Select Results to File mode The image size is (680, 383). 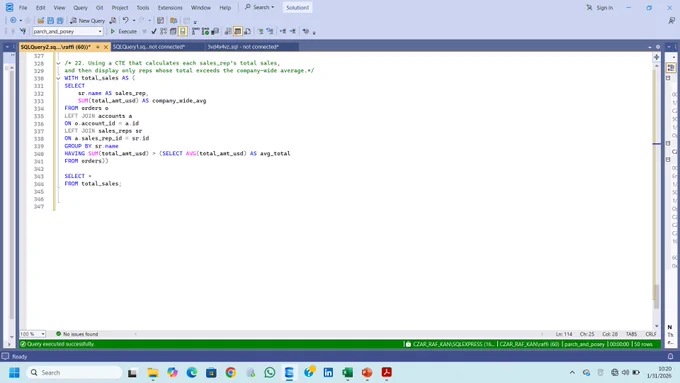pyautogui.click(x=247, y=31)
